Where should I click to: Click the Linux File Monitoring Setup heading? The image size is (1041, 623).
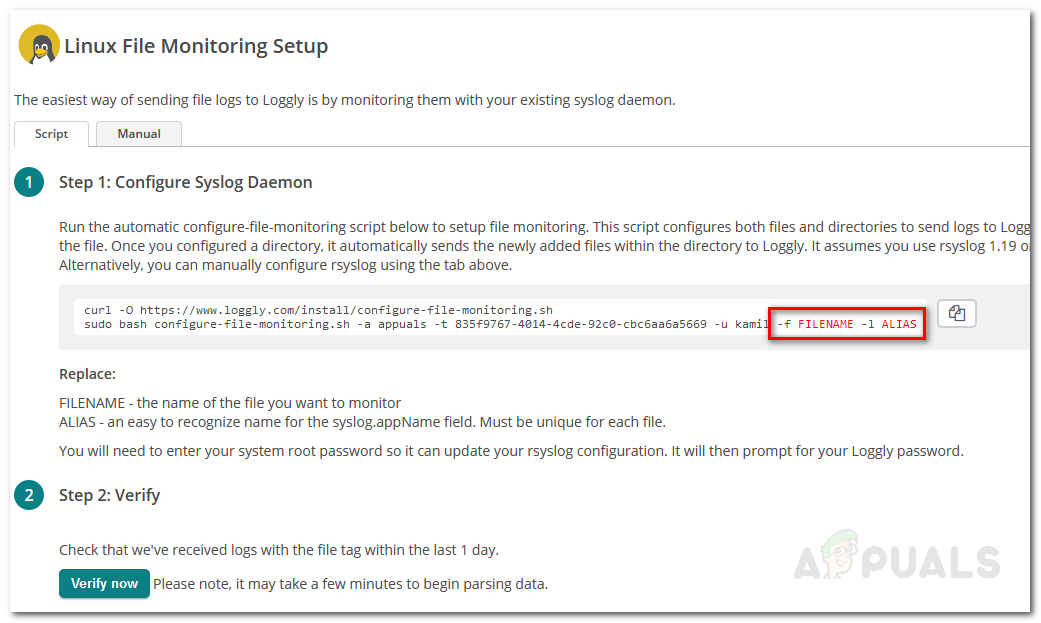196,46
